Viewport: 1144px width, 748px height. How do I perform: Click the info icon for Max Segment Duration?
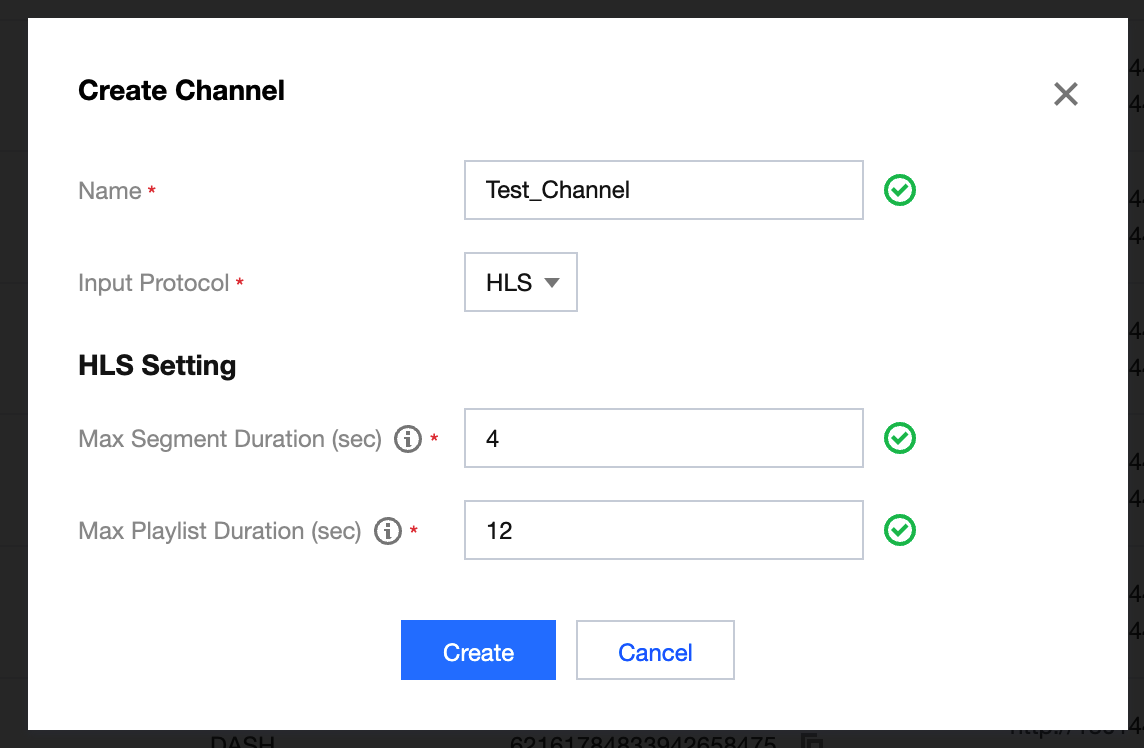(408, 439)
